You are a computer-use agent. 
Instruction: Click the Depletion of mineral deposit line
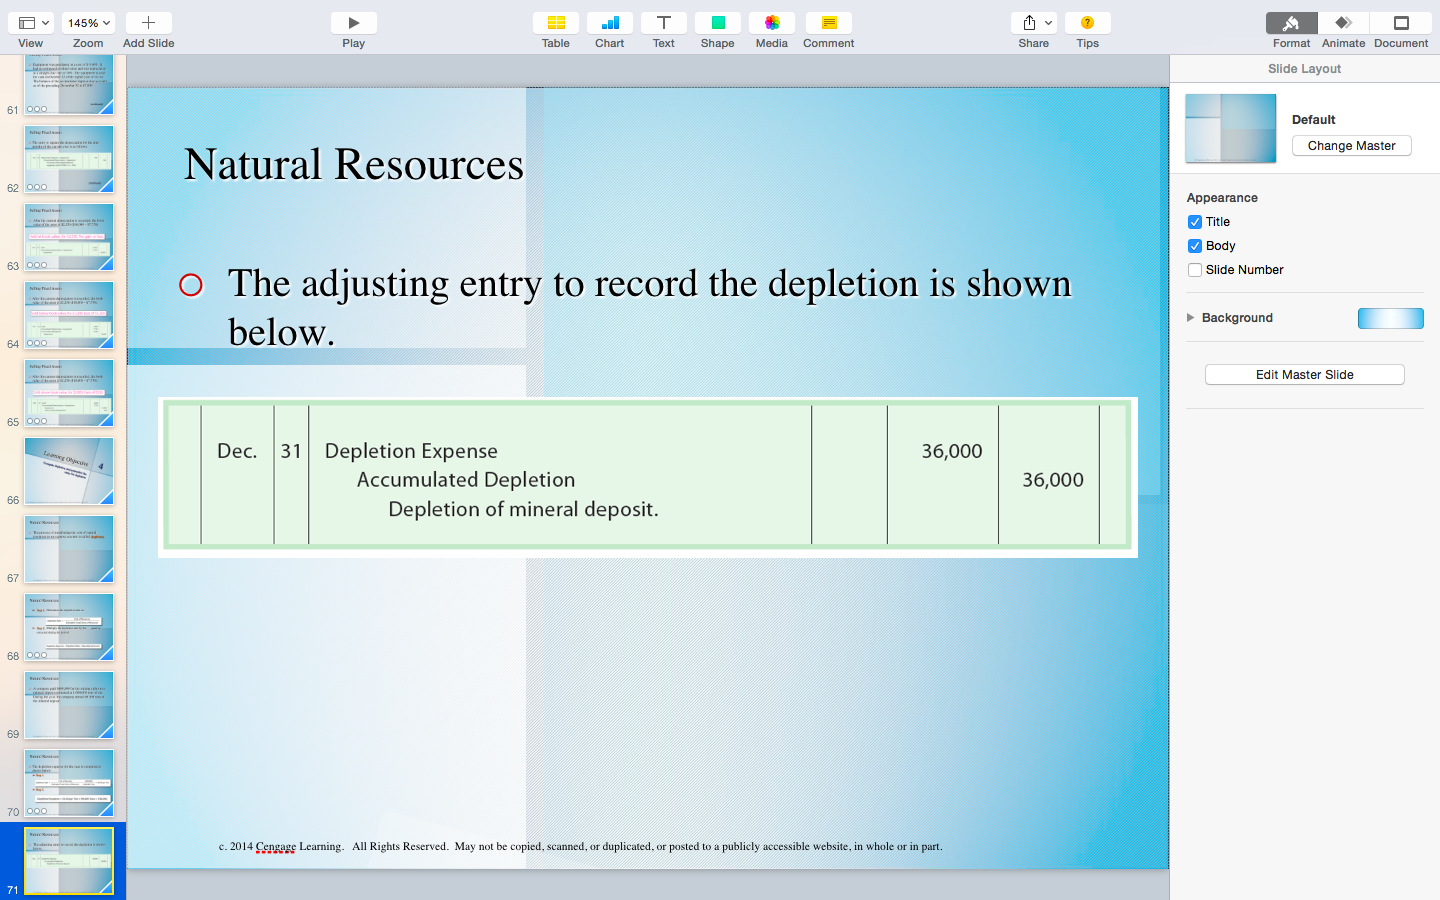click(523, 509)
